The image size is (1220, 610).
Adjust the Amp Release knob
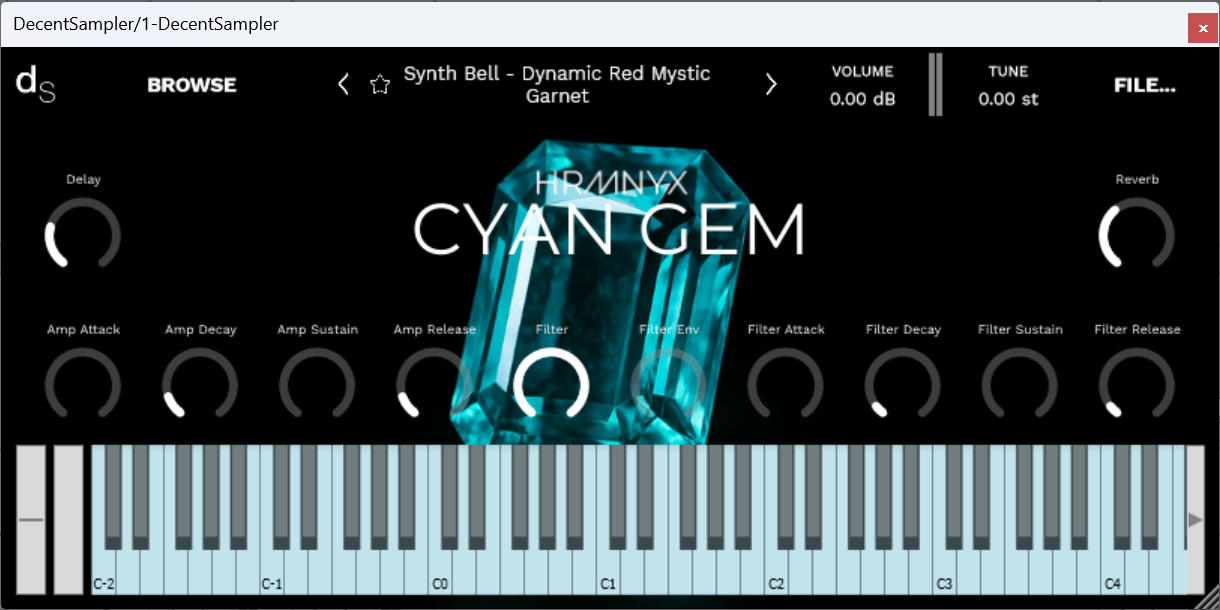pyautogui.click(x=434, y=385)
